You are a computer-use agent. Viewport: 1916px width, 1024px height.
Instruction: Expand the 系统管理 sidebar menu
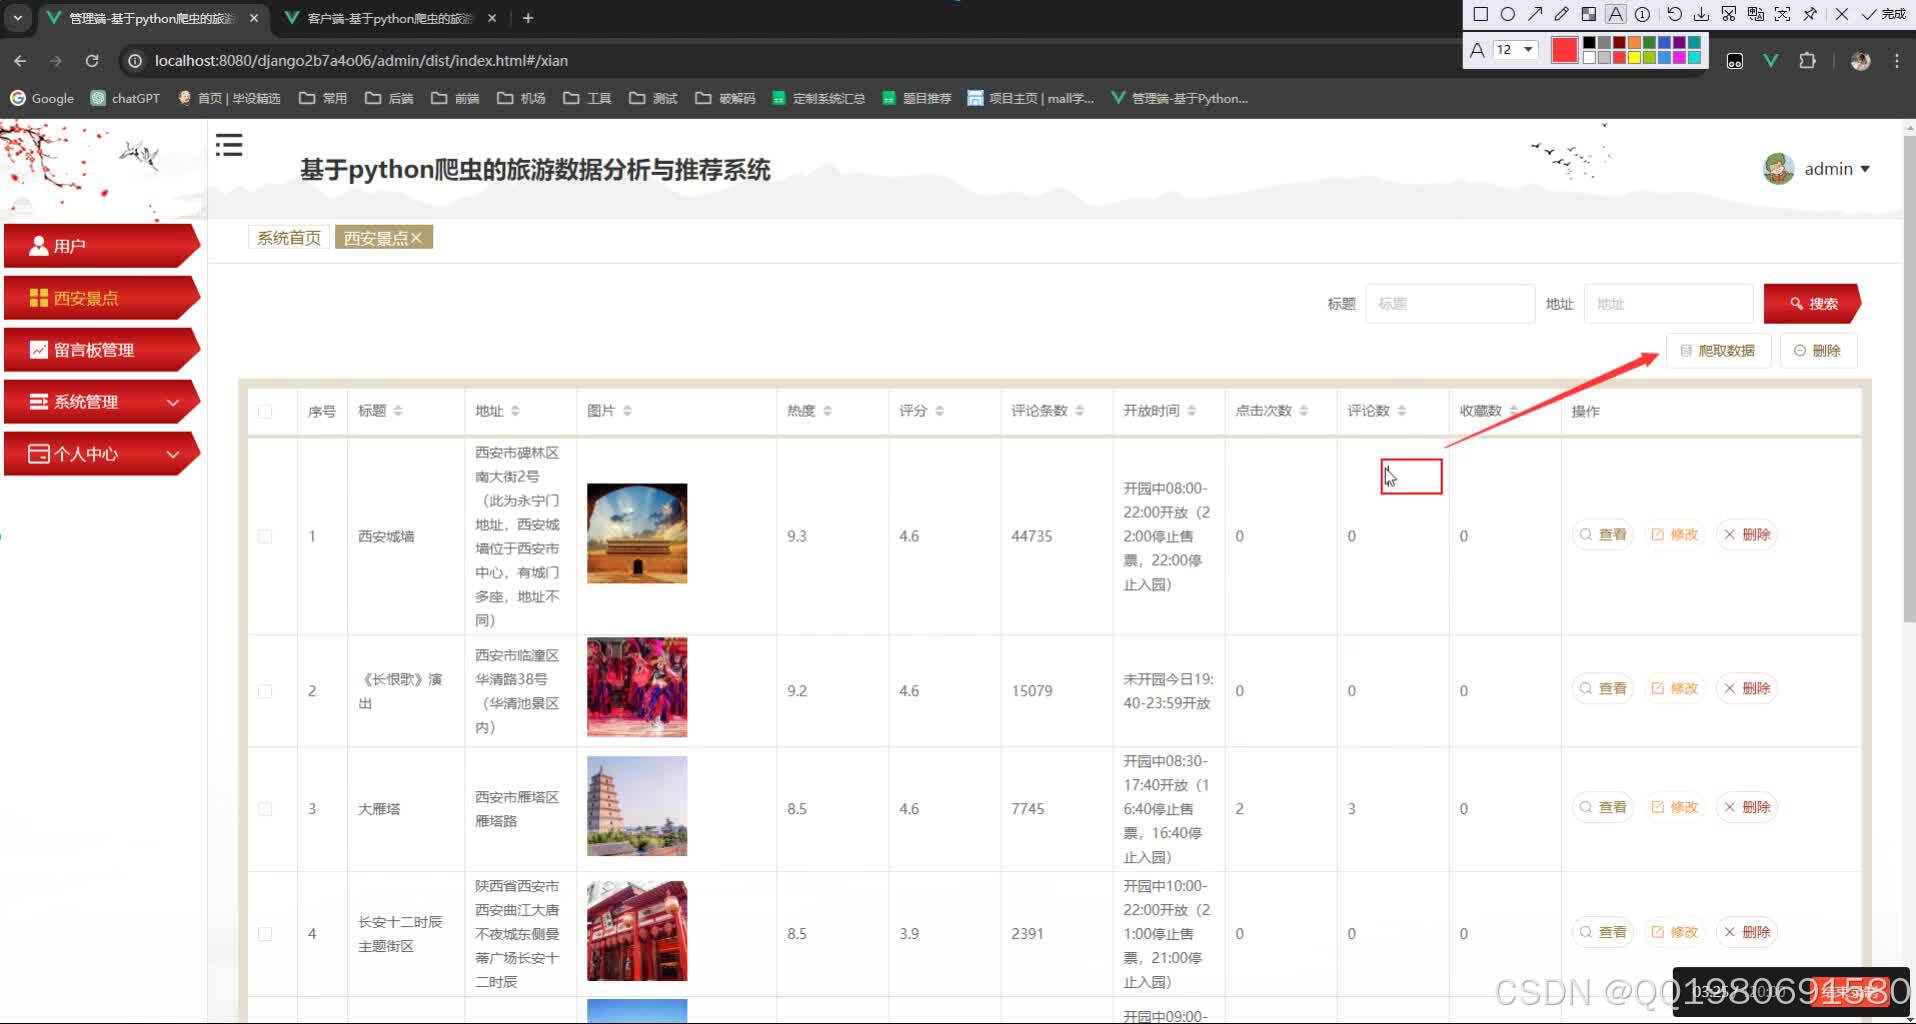pyautogui.click(x=100, y=402)
